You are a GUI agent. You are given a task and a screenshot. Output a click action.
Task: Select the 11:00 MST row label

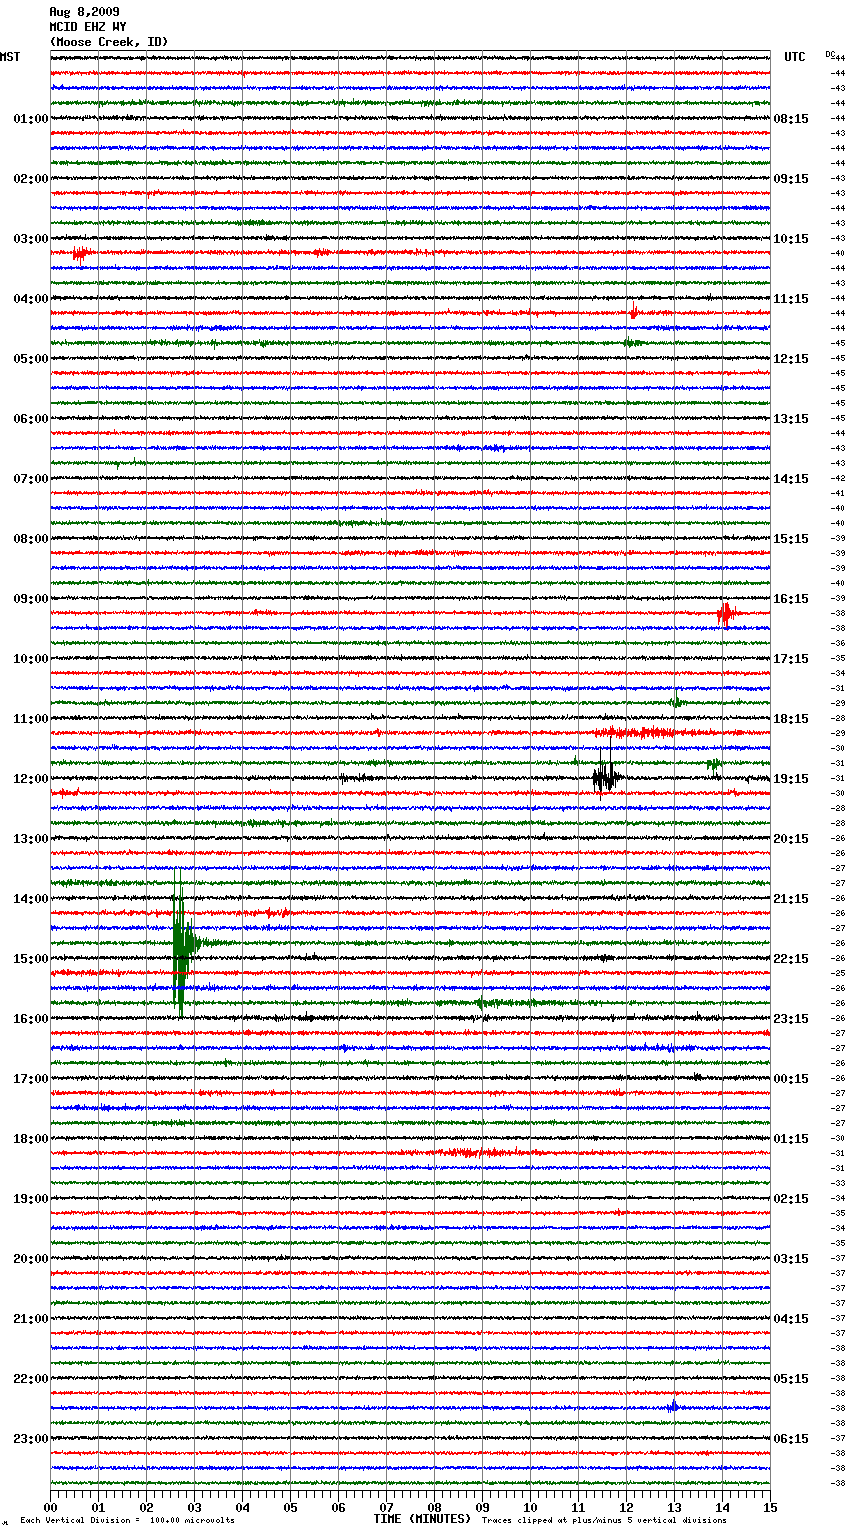click(x=31, y=719)
